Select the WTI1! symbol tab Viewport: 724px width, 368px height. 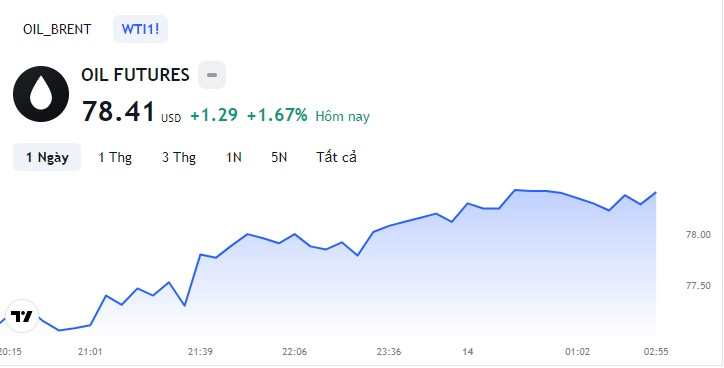click(x=140, y=29)
